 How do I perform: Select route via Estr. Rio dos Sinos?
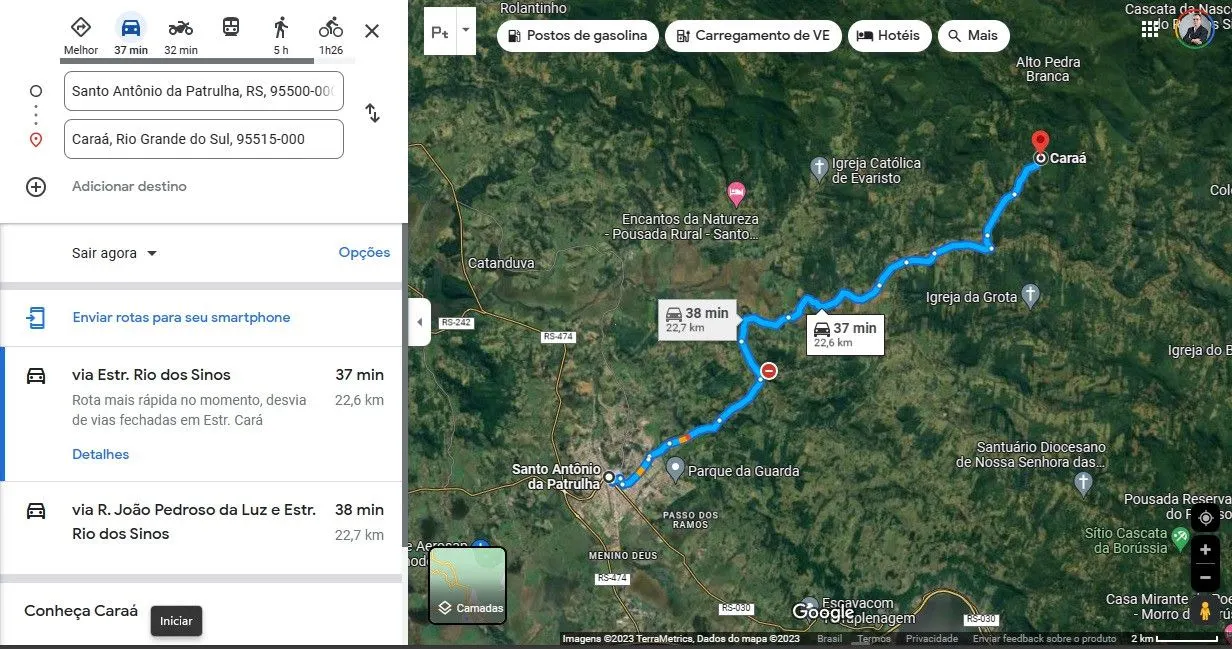point(203,414)
